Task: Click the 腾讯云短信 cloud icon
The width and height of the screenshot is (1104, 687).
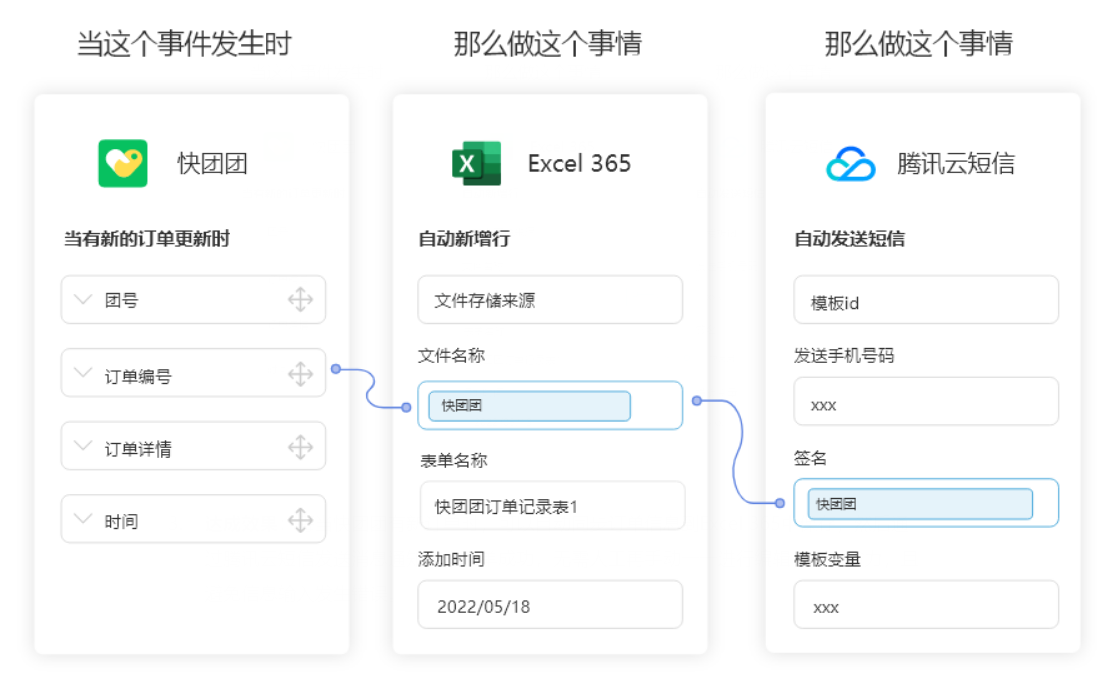Action: pos(851,164)
